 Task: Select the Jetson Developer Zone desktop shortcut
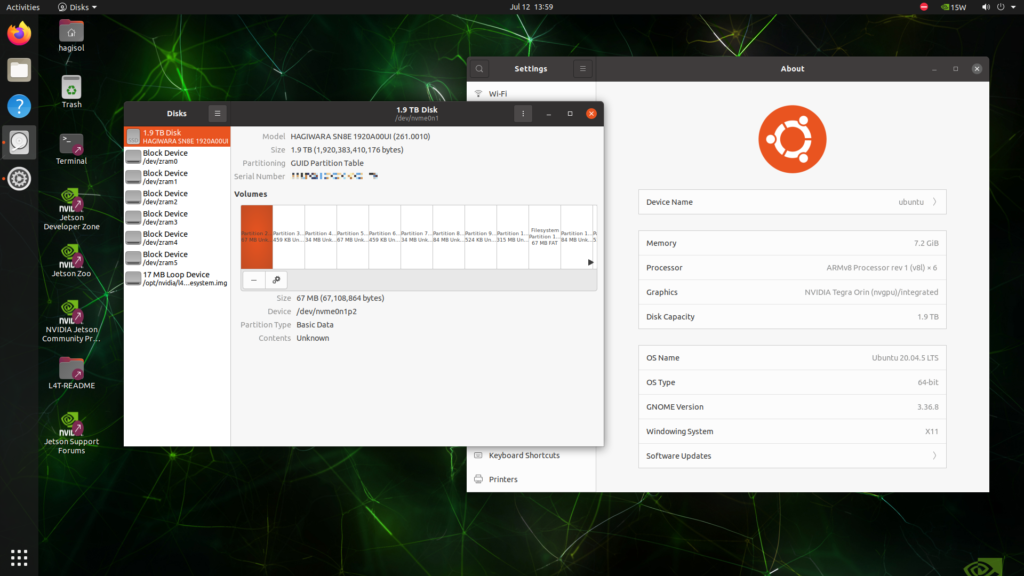[x=71, y=210]
